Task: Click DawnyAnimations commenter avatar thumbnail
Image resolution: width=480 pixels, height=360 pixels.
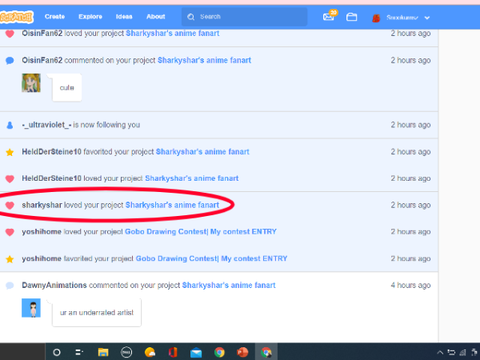Action: pos(31,308)
